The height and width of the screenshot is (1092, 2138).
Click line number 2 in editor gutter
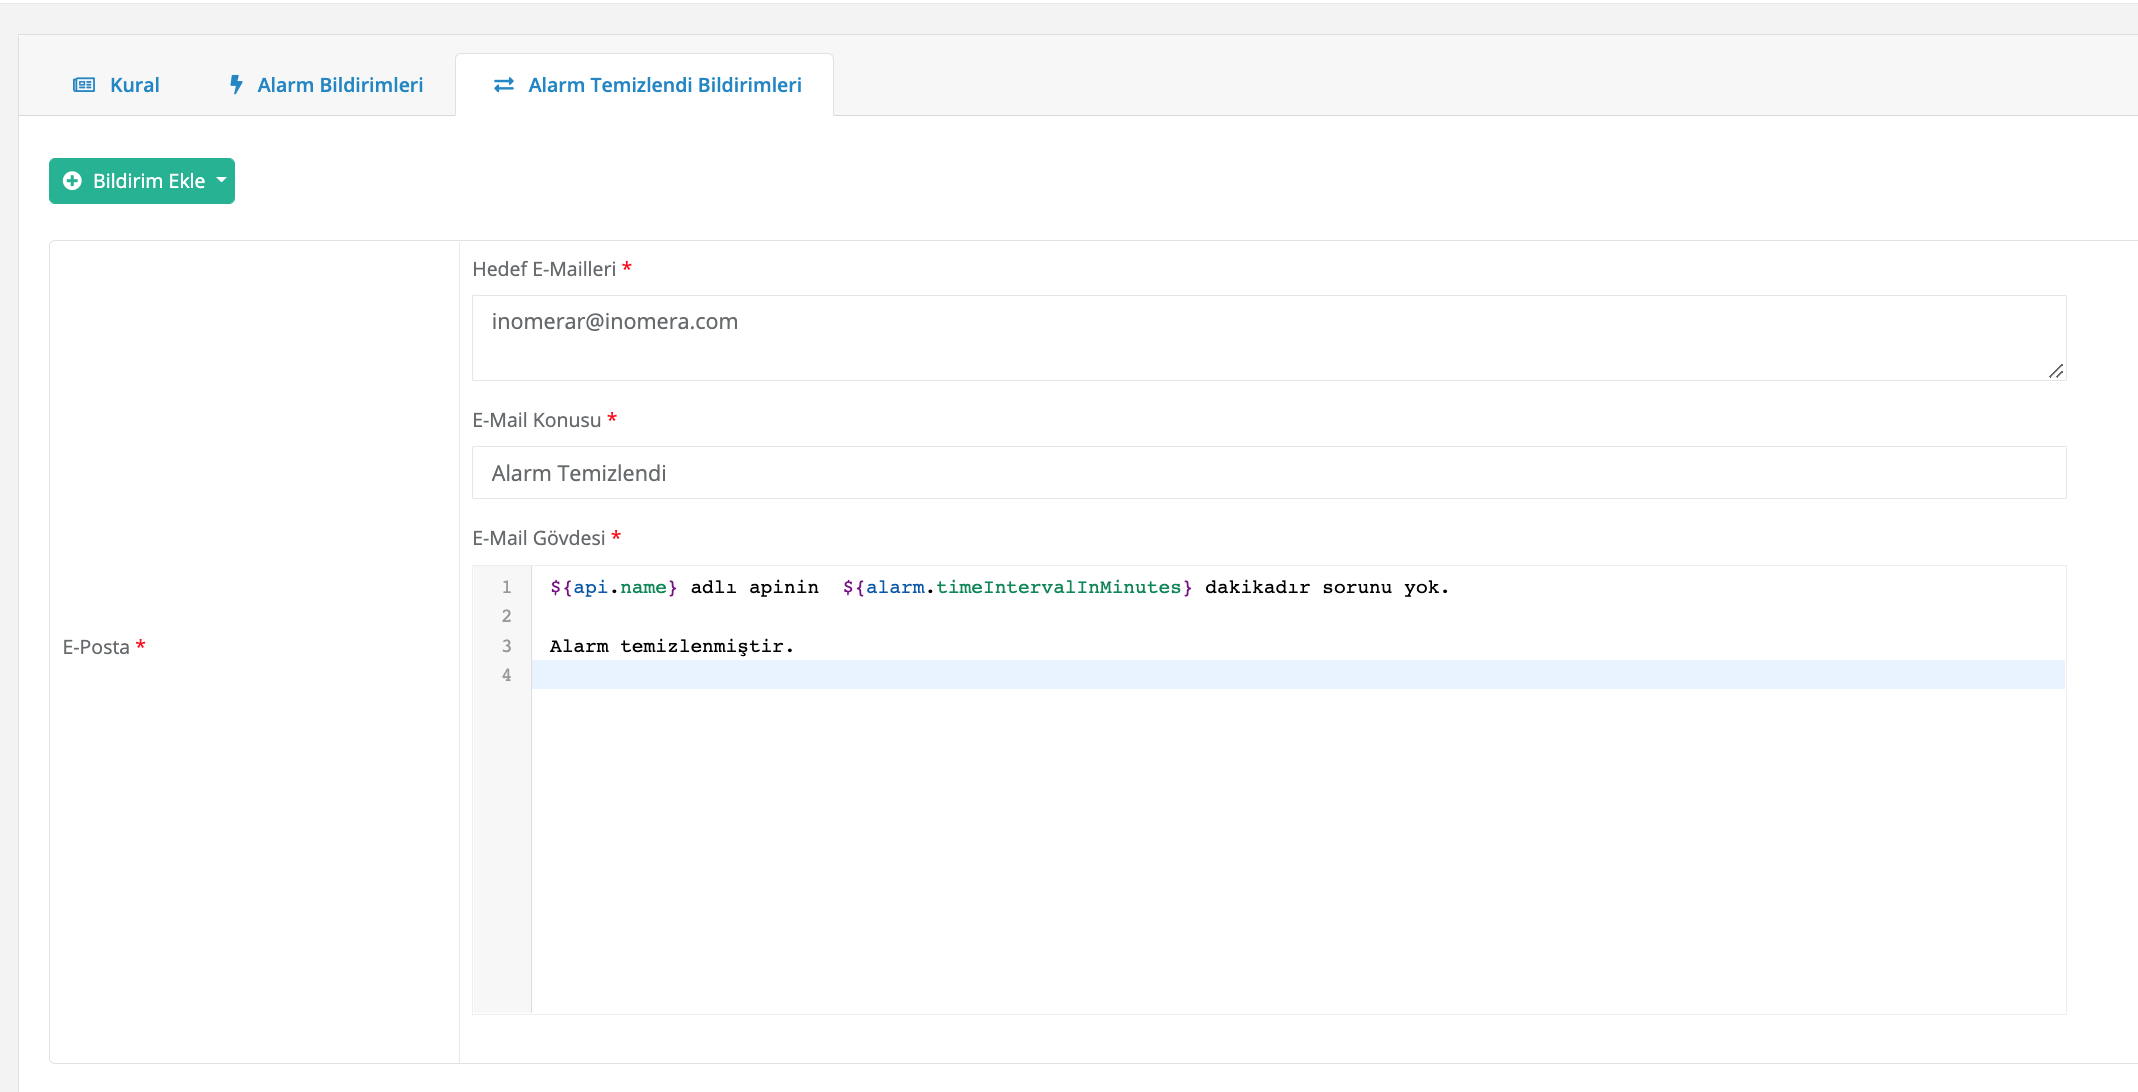(x=506, y=616)
